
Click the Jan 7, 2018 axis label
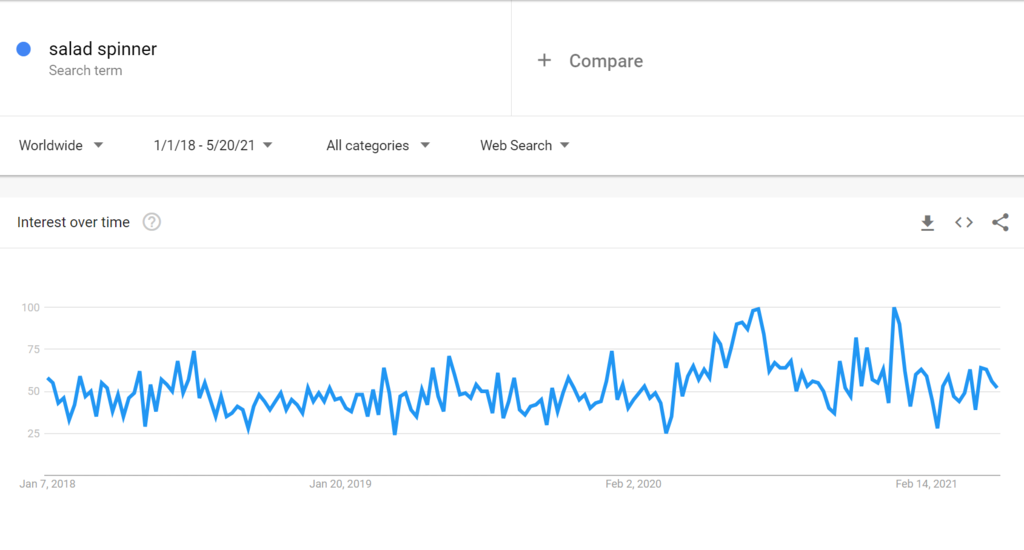47,484
